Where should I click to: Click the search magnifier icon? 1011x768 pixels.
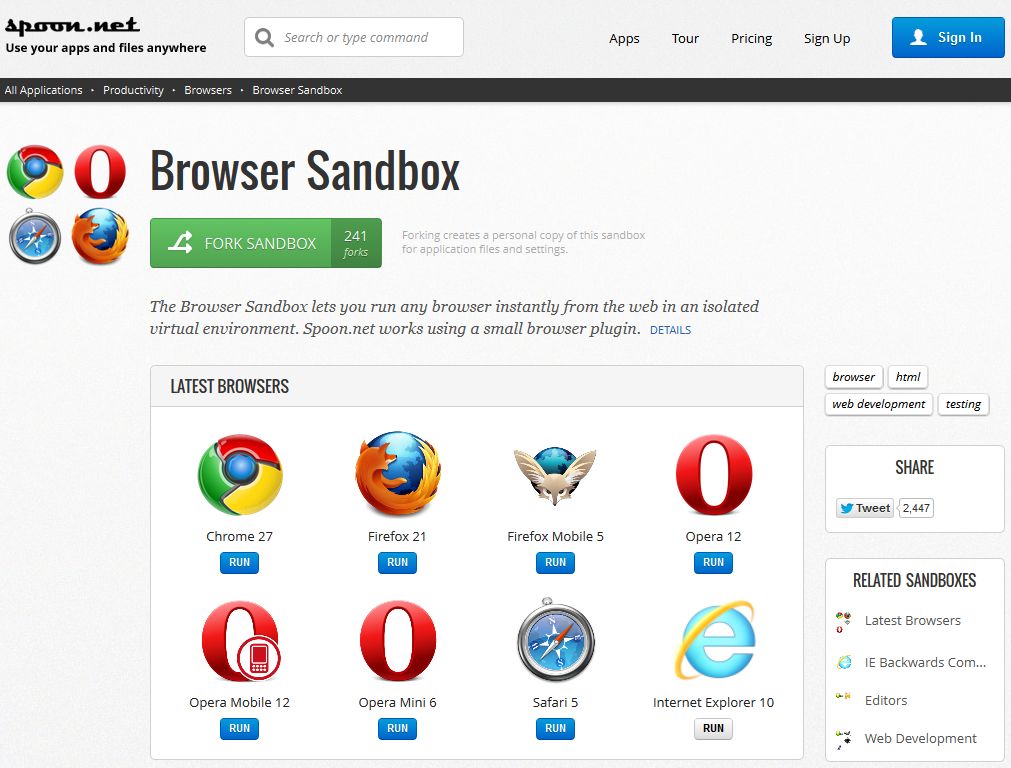[264, 37]
